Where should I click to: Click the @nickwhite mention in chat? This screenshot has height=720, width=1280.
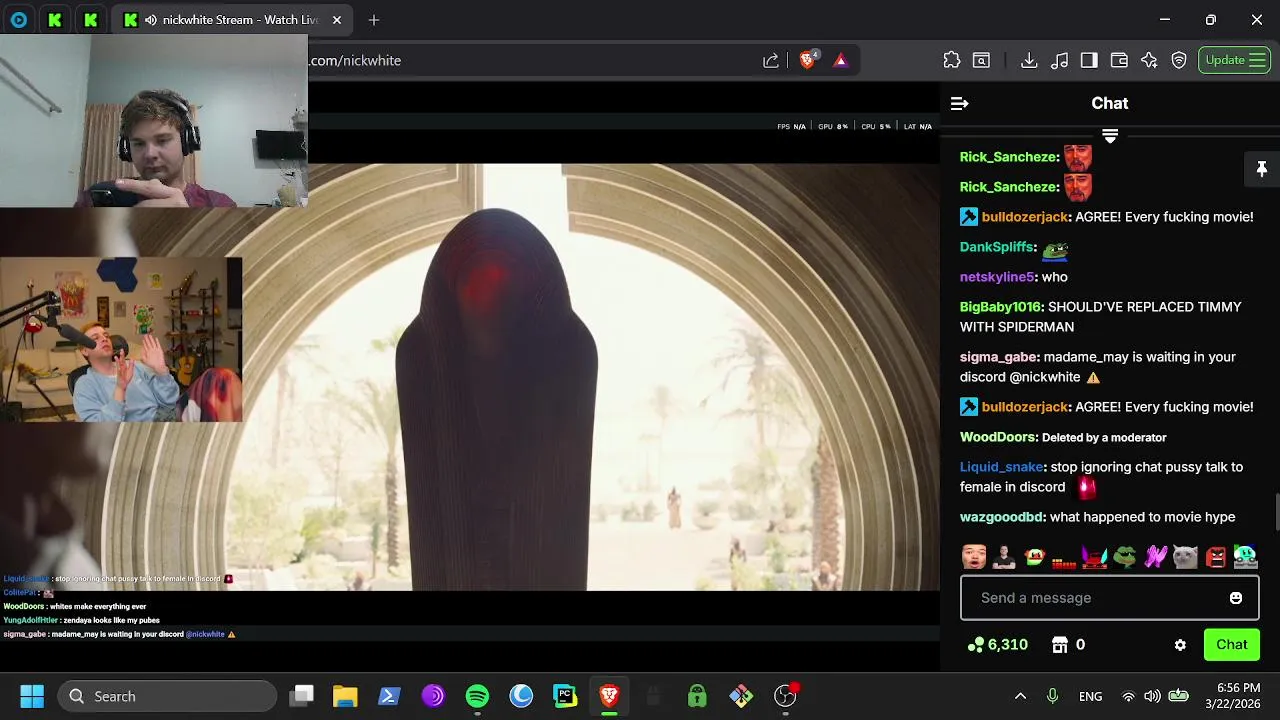pyautogui.click(x=1044, y=377)
